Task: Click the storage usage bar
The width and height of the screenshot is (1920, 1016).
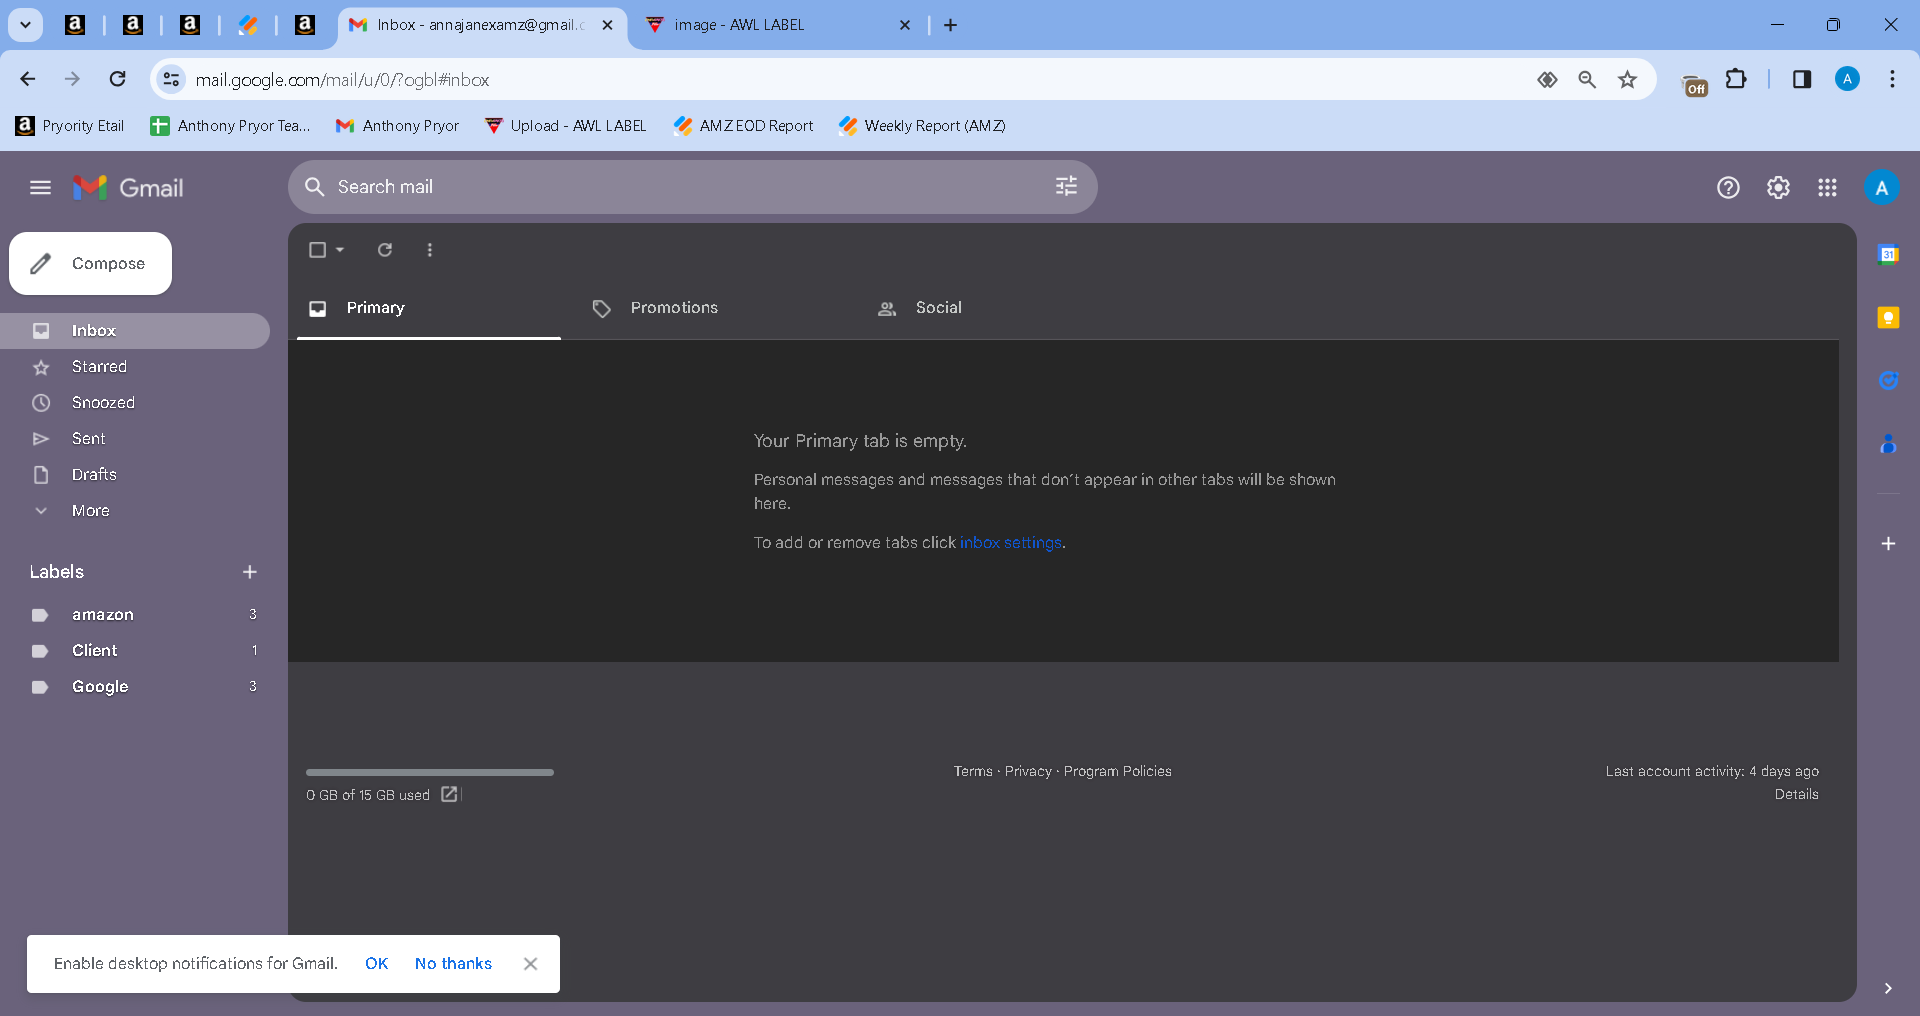Action: [x=430, y=773]
